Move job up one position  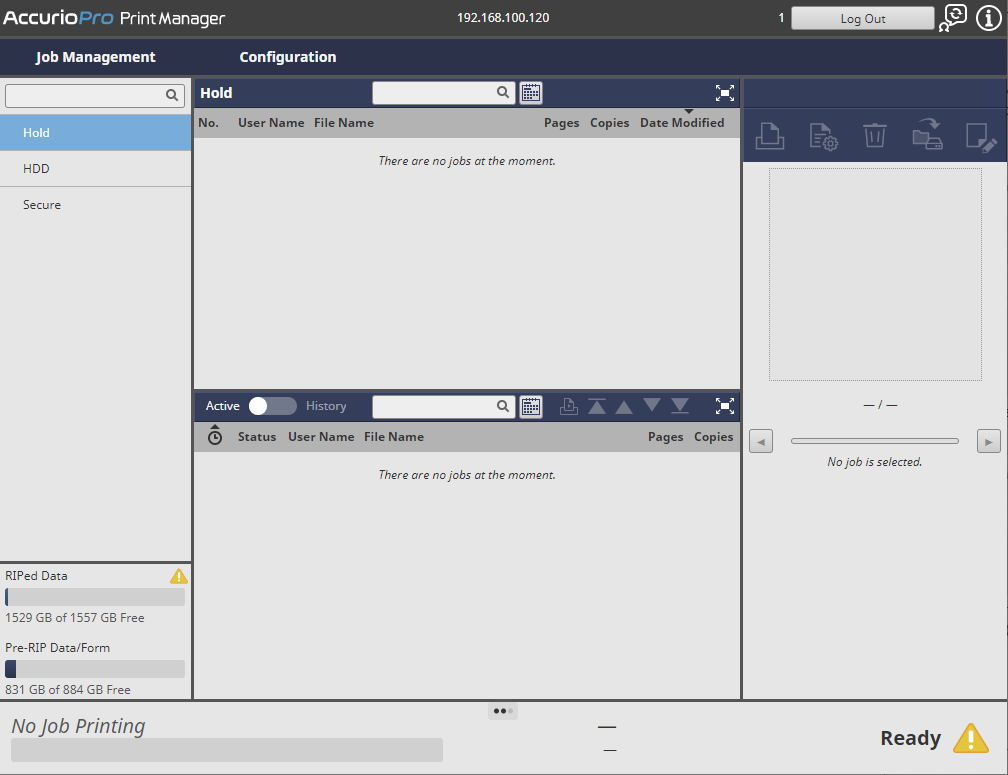624,407
